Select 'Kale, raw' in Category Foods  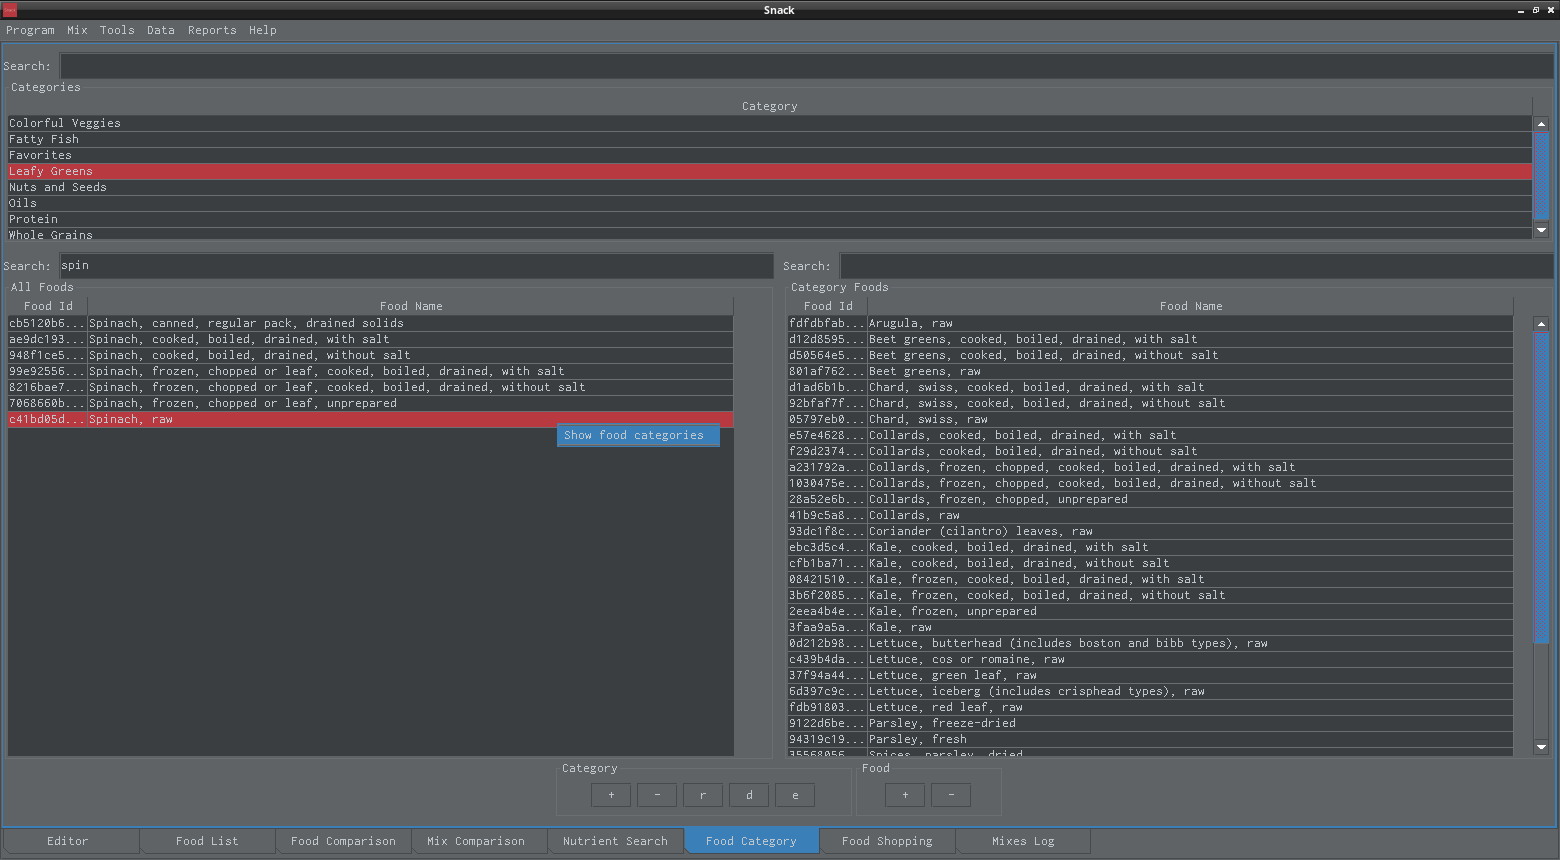point(900,627)
